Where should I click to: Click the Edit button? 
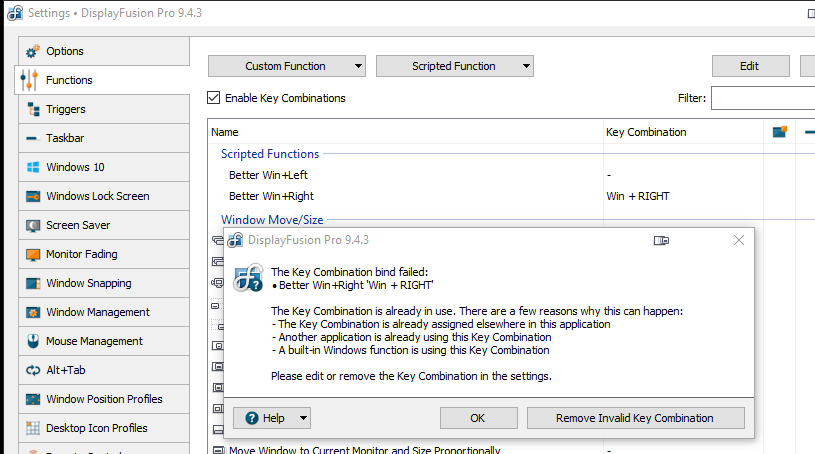pyautogui.click(x=750, y=66)
